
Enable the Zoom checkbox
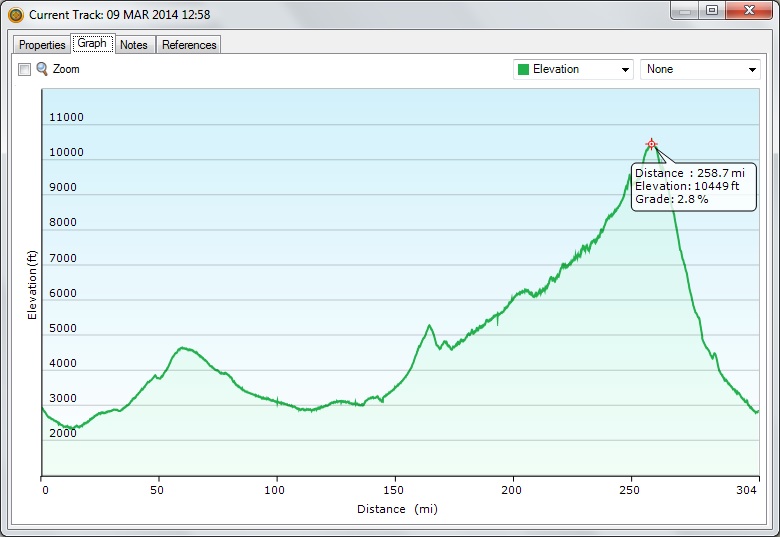tap(24, 69)
